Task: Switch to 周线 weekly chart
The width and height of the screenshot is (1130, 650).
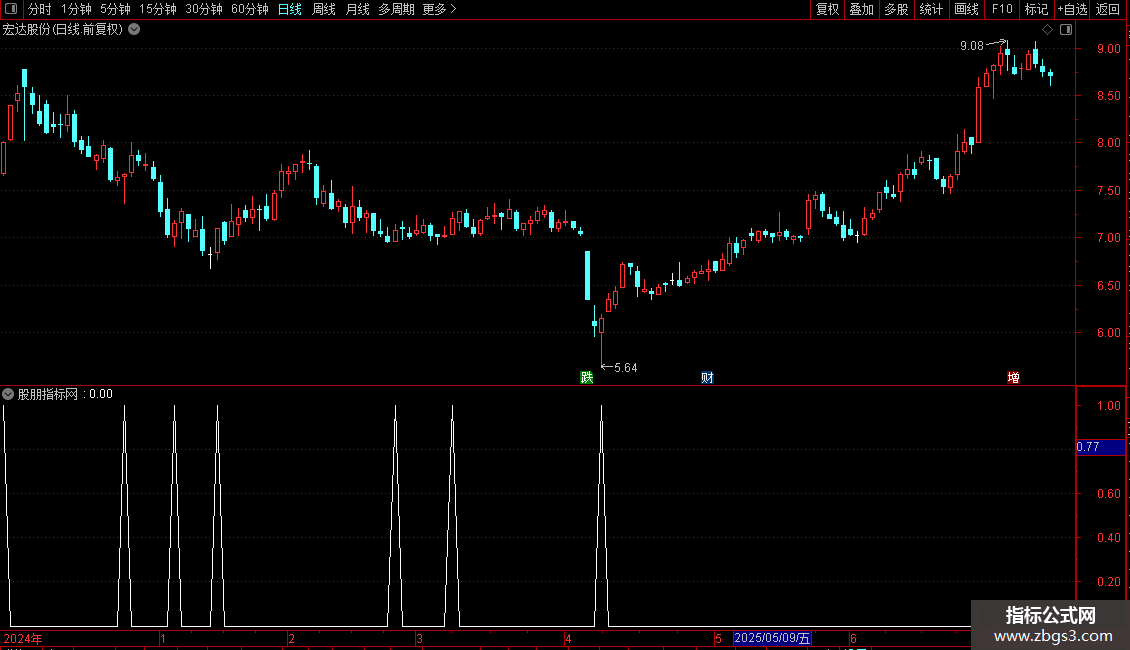Action: [x=324, y=9]
